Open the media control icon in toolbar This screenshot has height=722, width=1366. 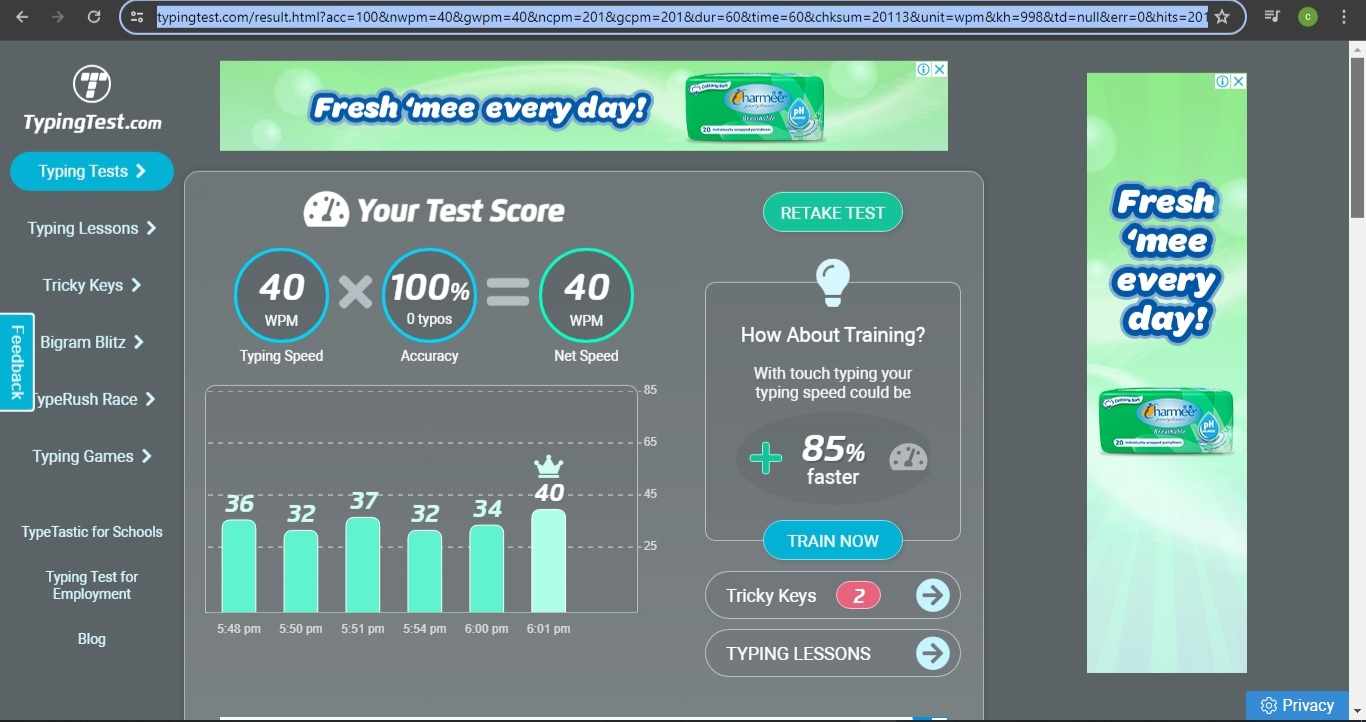click(1272, 17)
